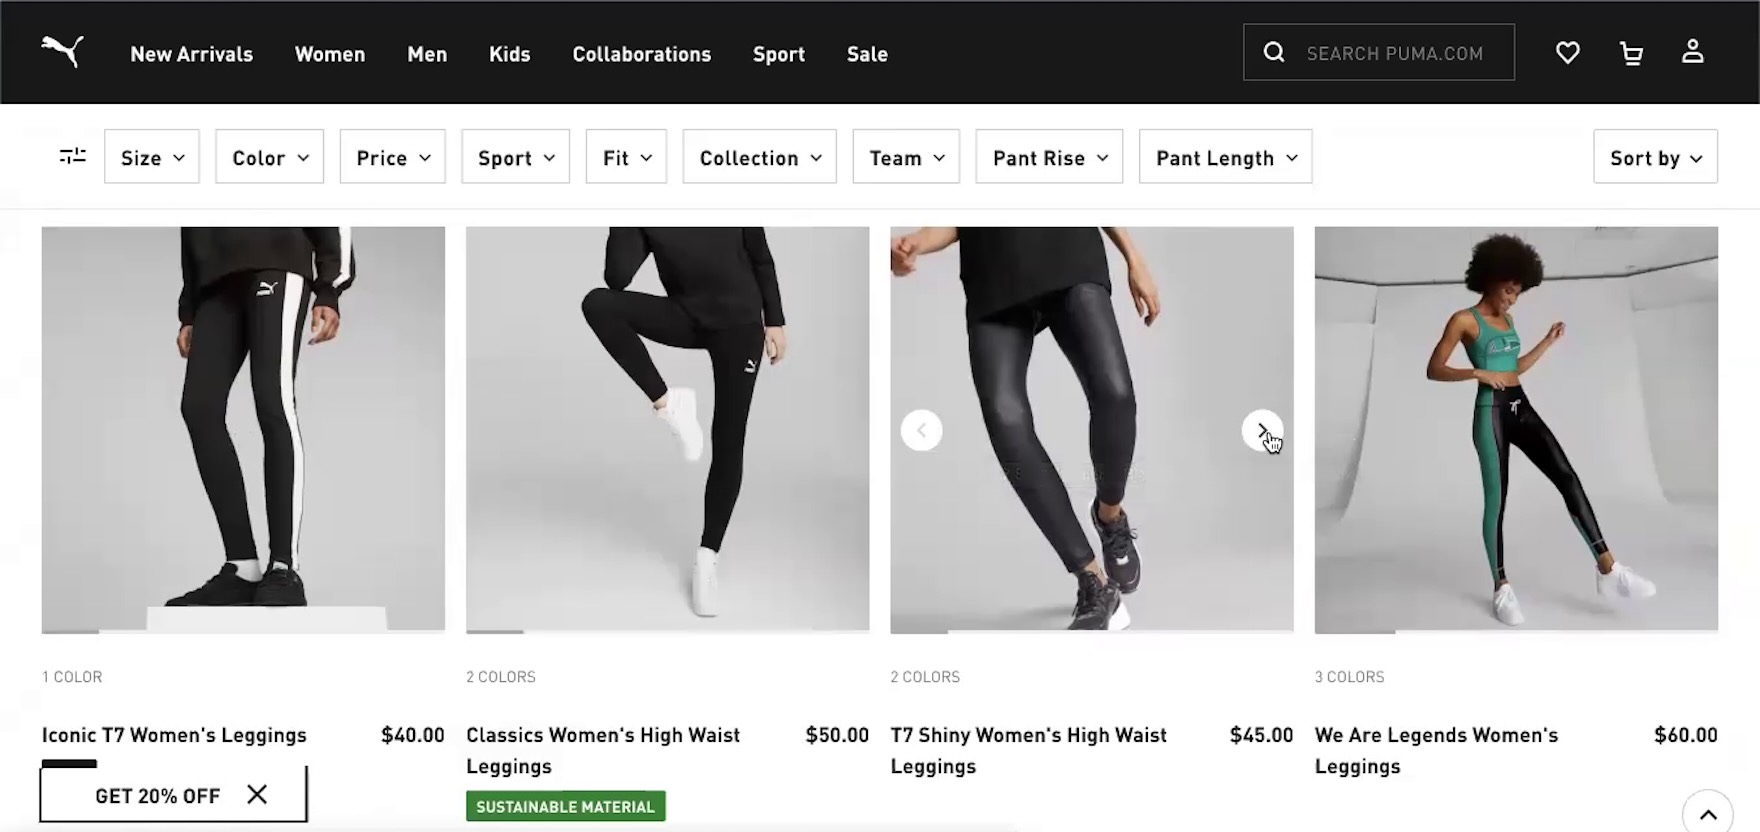This screenshot has height=832, width=1760.
Task: Click the search magnifier icon
Action: (x=1273, y=52)
